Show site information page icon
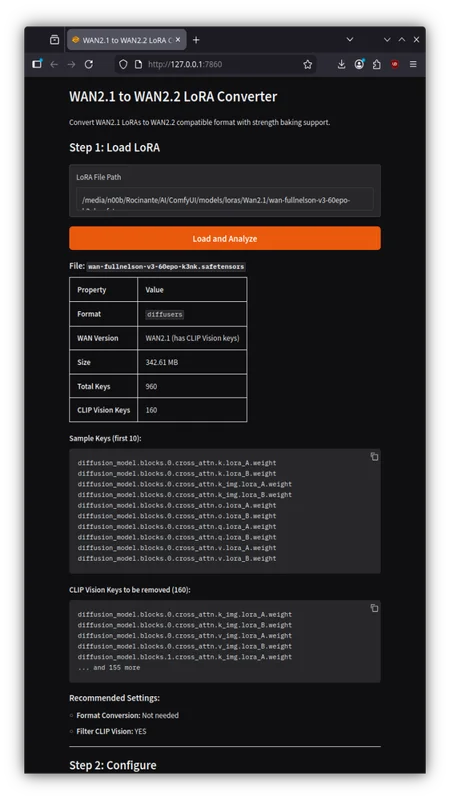This screenshot has height=800, width=450. [x=138, y=64]
